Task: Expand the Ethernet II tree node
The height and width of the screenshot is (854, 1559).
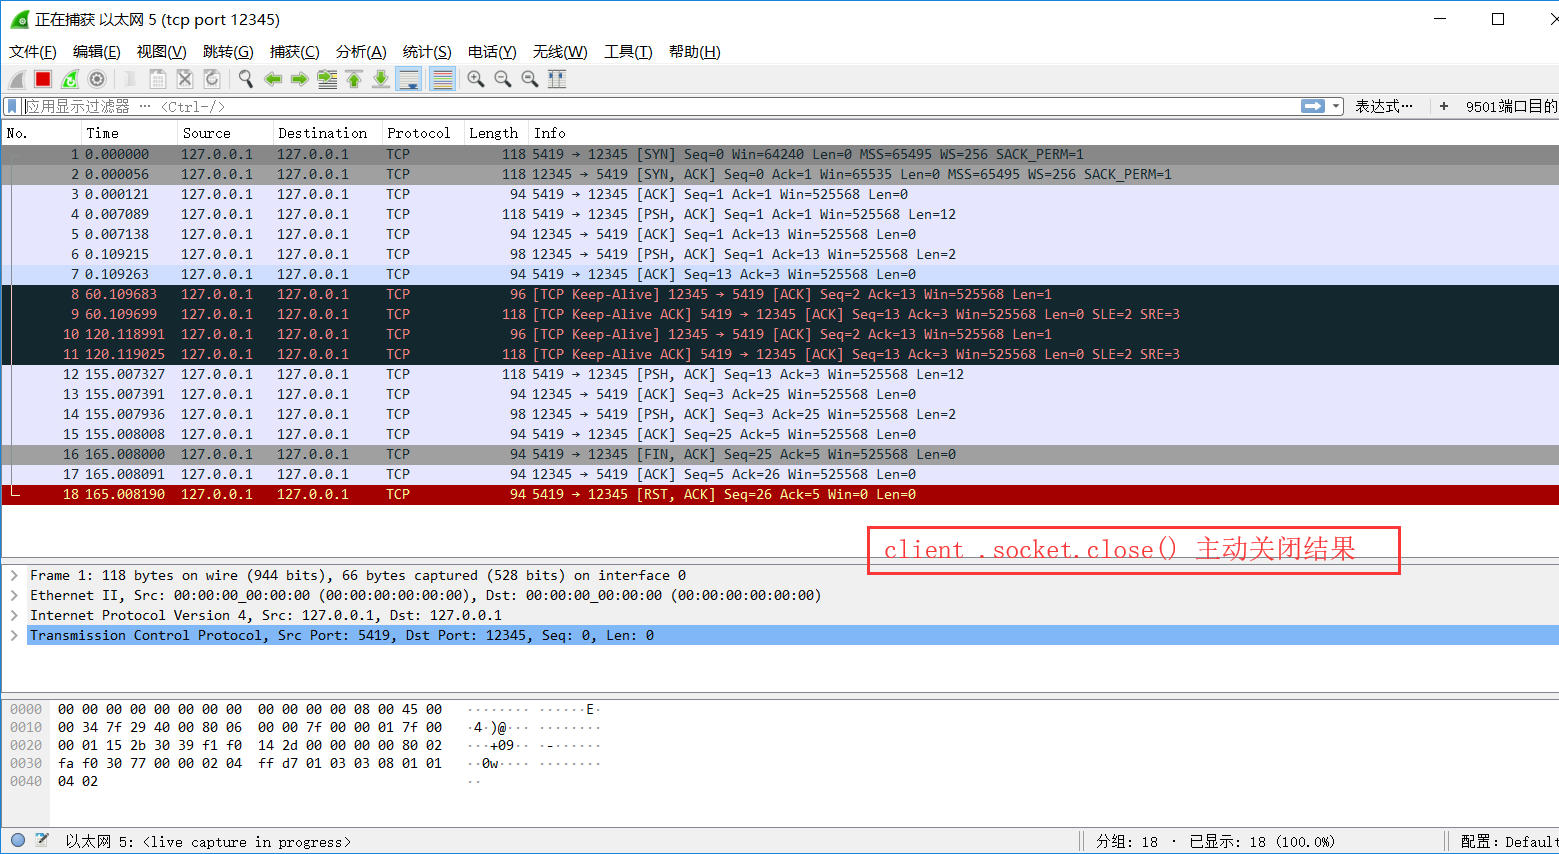Action: tap(14, 595)
